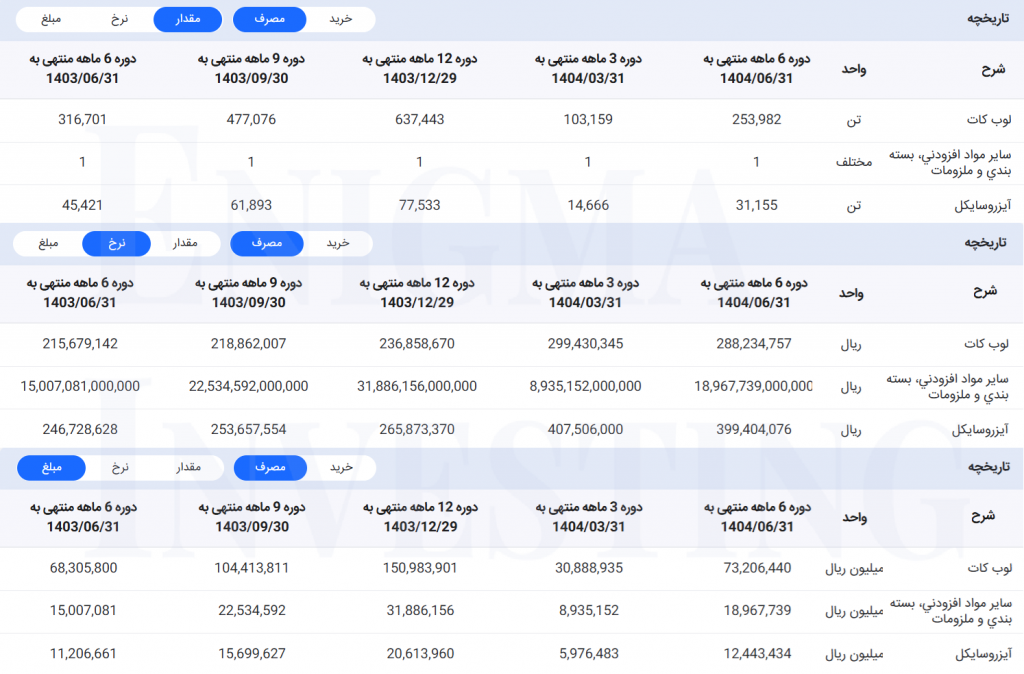Click the 150,983,901 amount cell
The image size is (1024, 674).
[x=419, y=569]
